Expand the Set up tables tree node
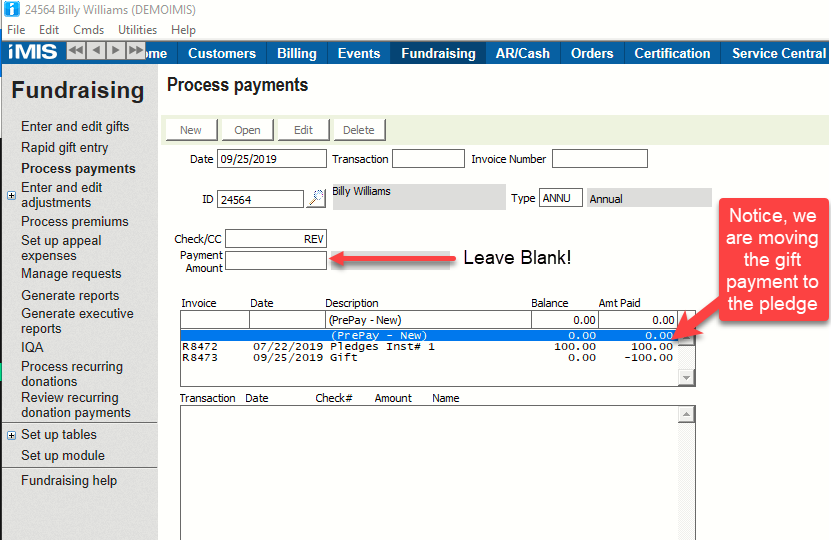 (x=11, y=435)
